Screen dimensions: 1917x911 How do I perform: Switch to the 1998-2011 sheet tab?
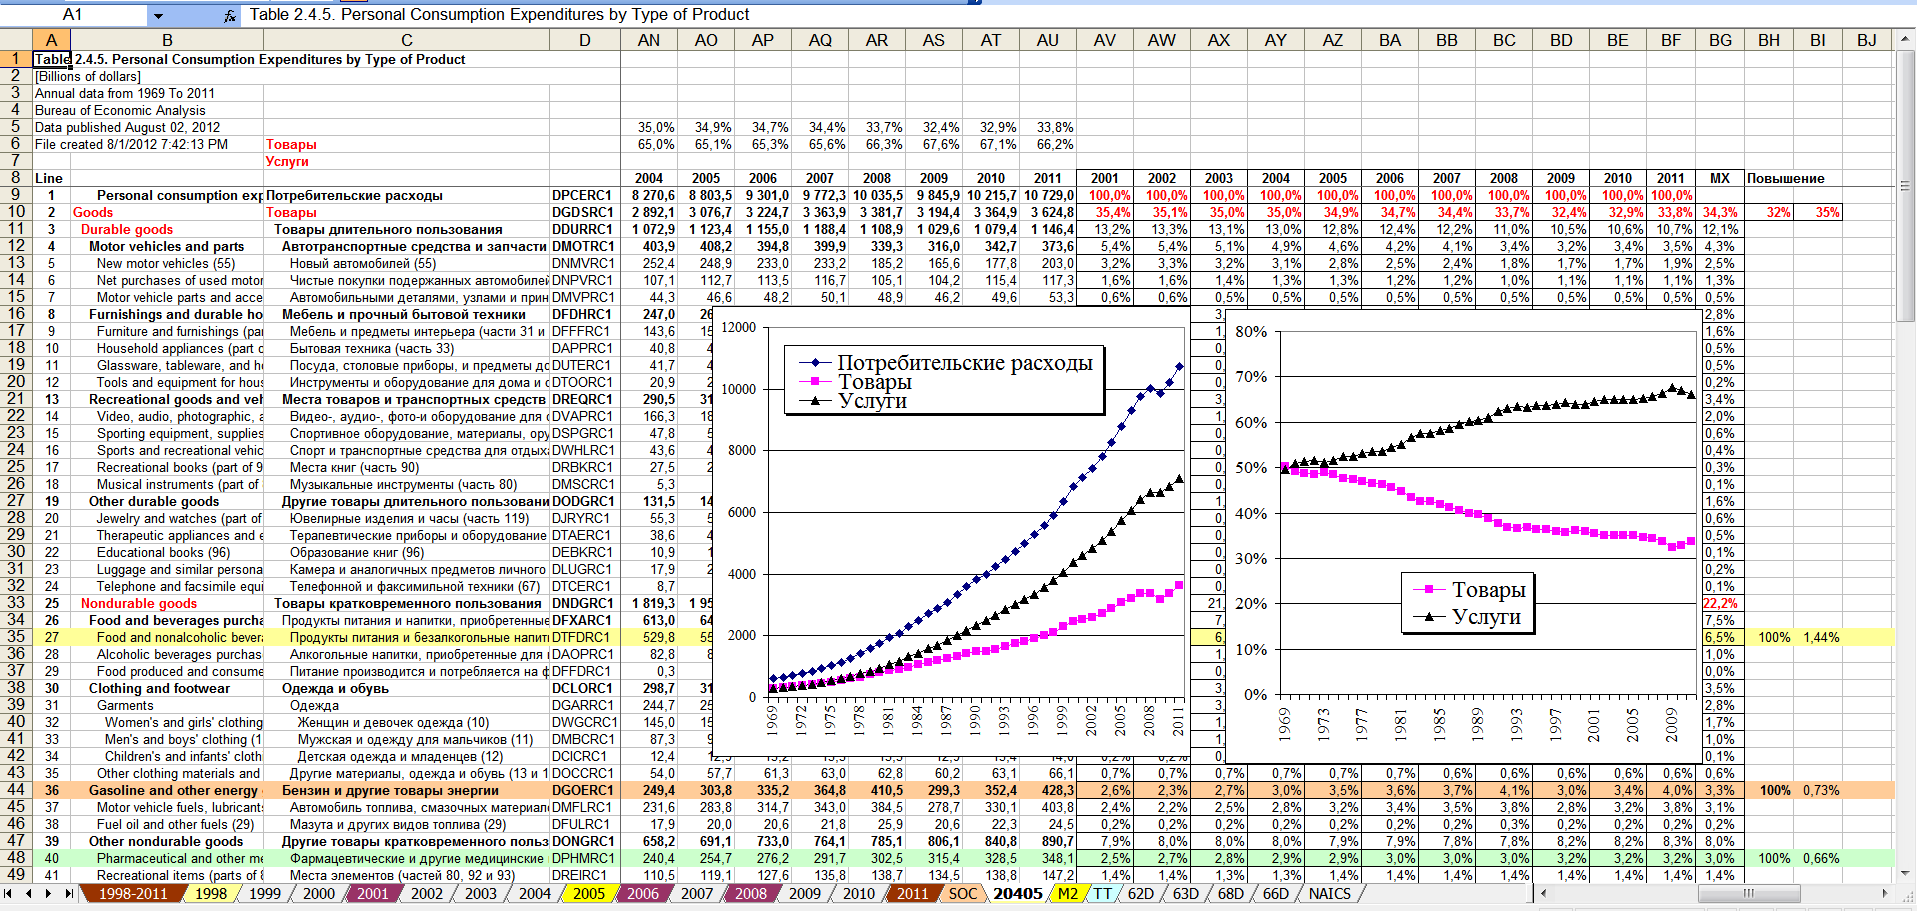[x=132, y=893]
